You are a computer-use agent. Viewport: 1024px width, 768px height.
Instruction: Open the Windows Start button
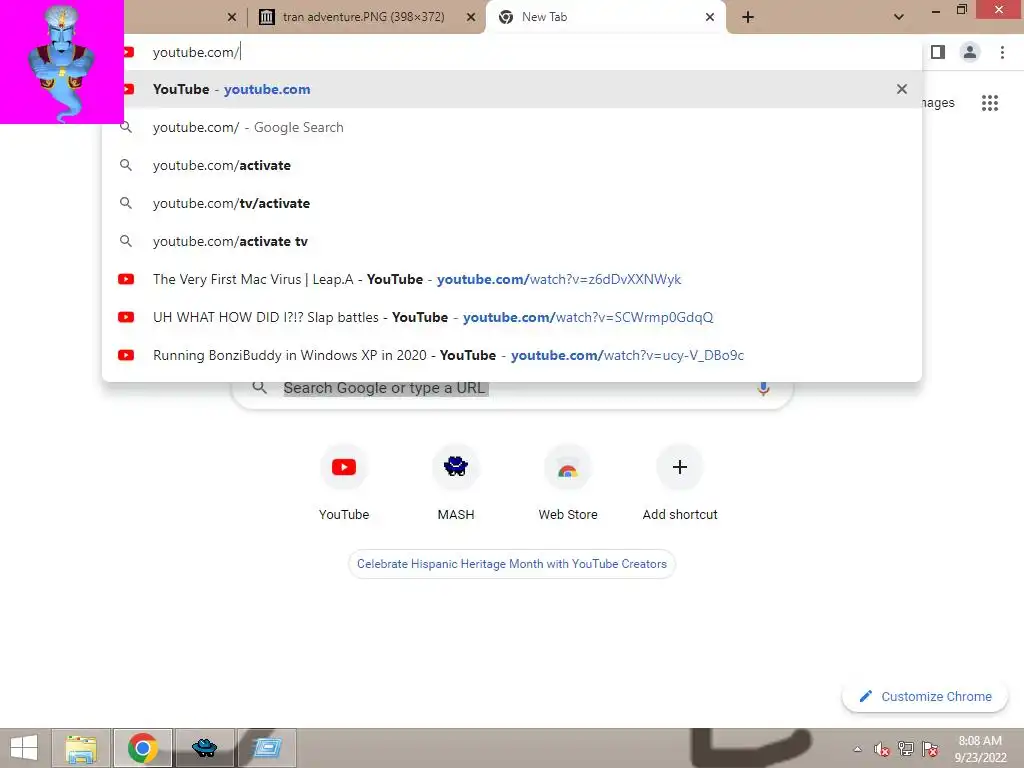point(24,748)
